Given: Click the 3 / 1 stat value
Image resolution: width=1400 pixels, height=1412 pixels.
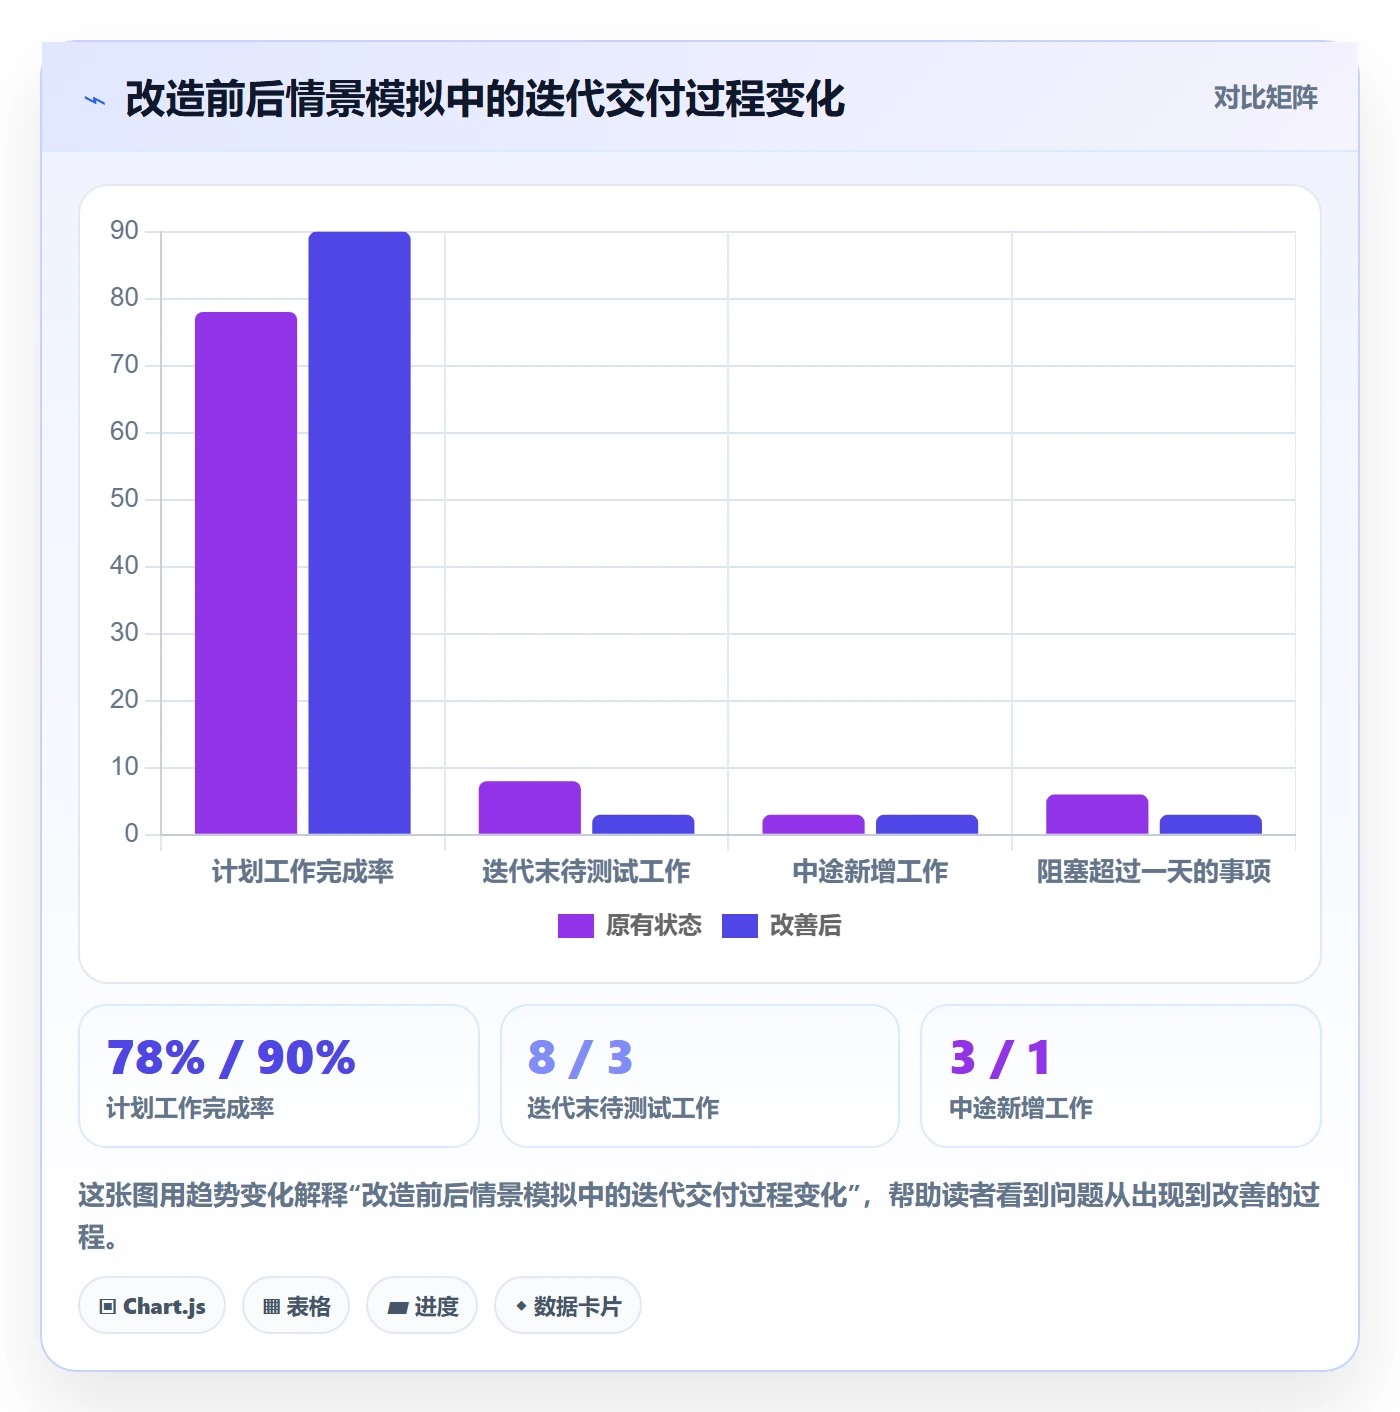Looking at the screenshot, I should tap(1000, 1058).
